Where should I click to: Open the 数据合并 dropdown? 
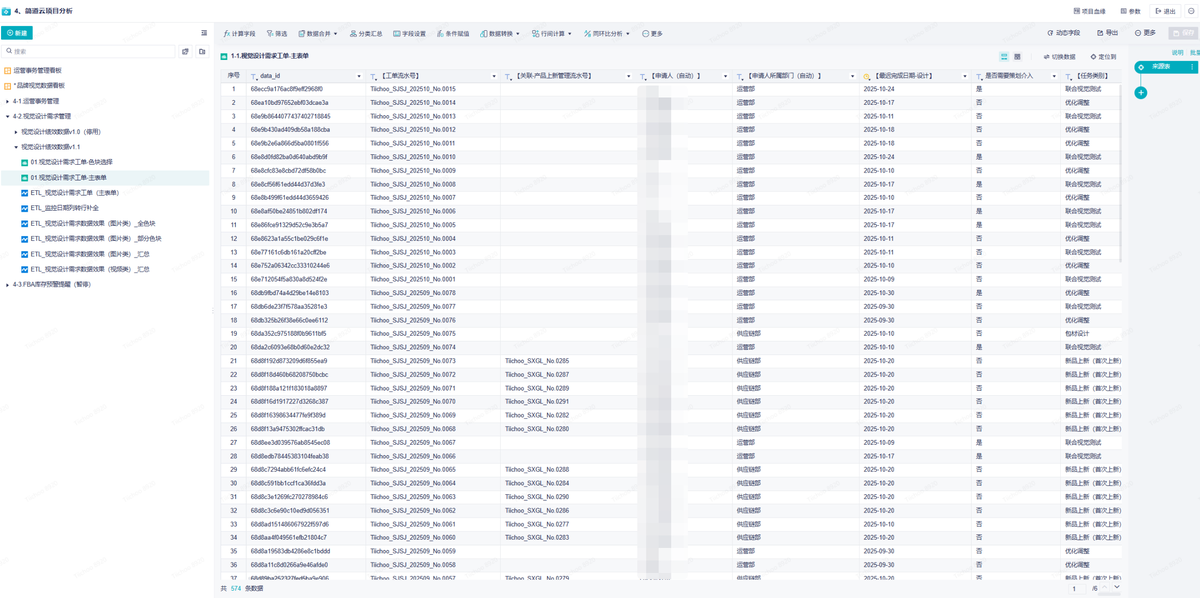click(x=320, y=33)
